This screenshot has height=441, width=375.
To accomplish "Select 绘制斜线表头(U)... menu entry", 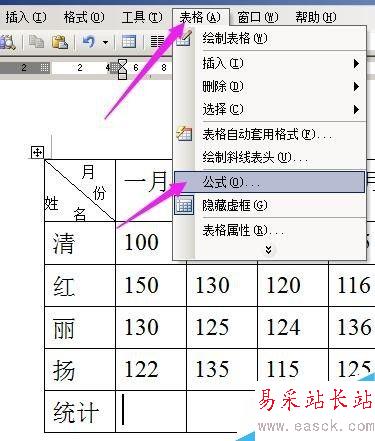I will pyautogui.click(x=270, y=157).
